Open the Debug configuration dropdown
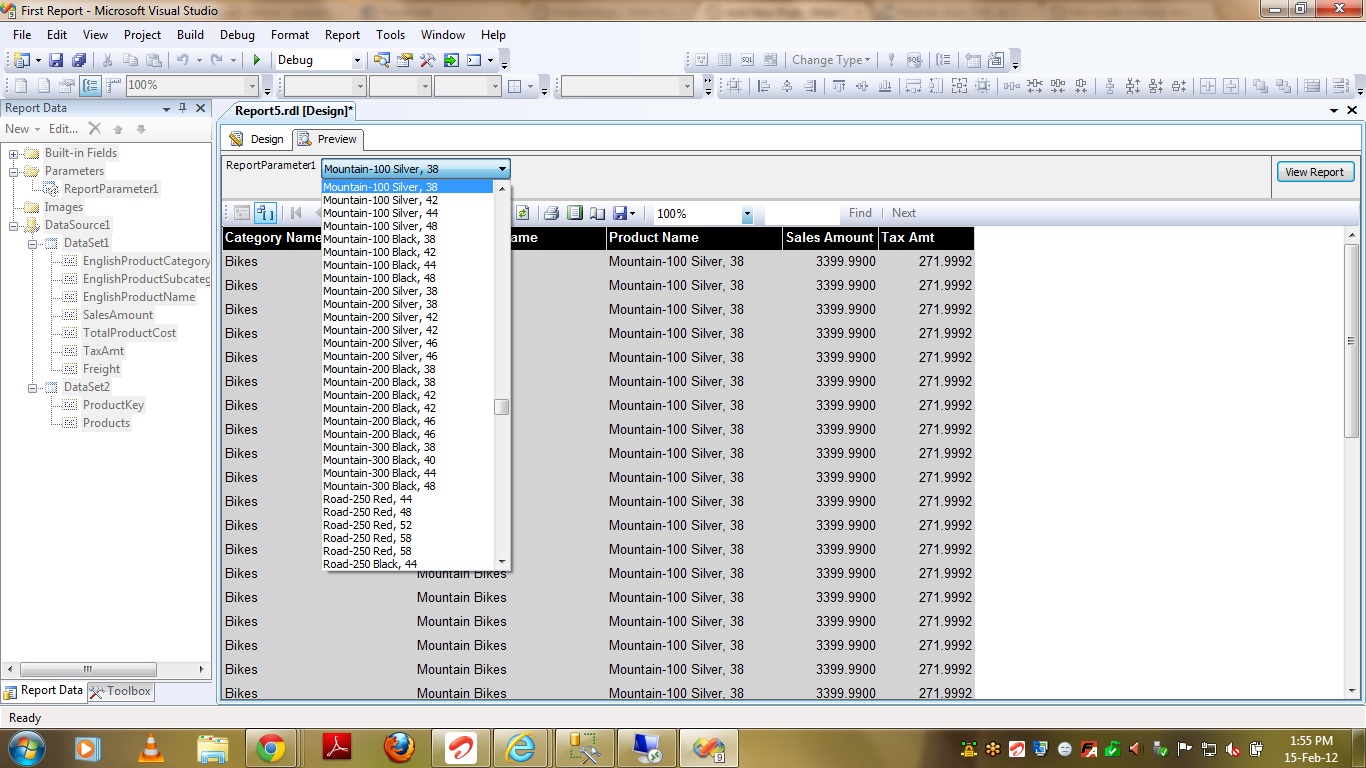Screen dimensions: 1366x768 pos(356,61)
